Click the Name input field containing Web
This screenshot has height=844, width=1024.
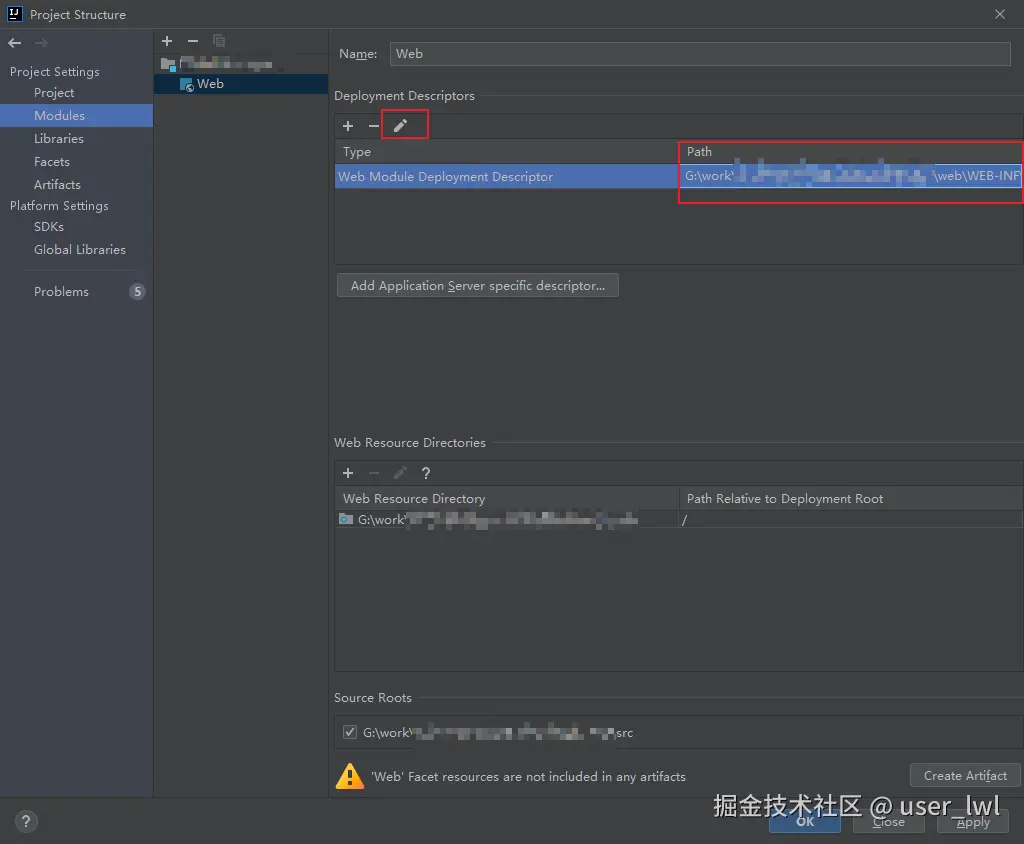pyautogui.click(x=700, y=54)
